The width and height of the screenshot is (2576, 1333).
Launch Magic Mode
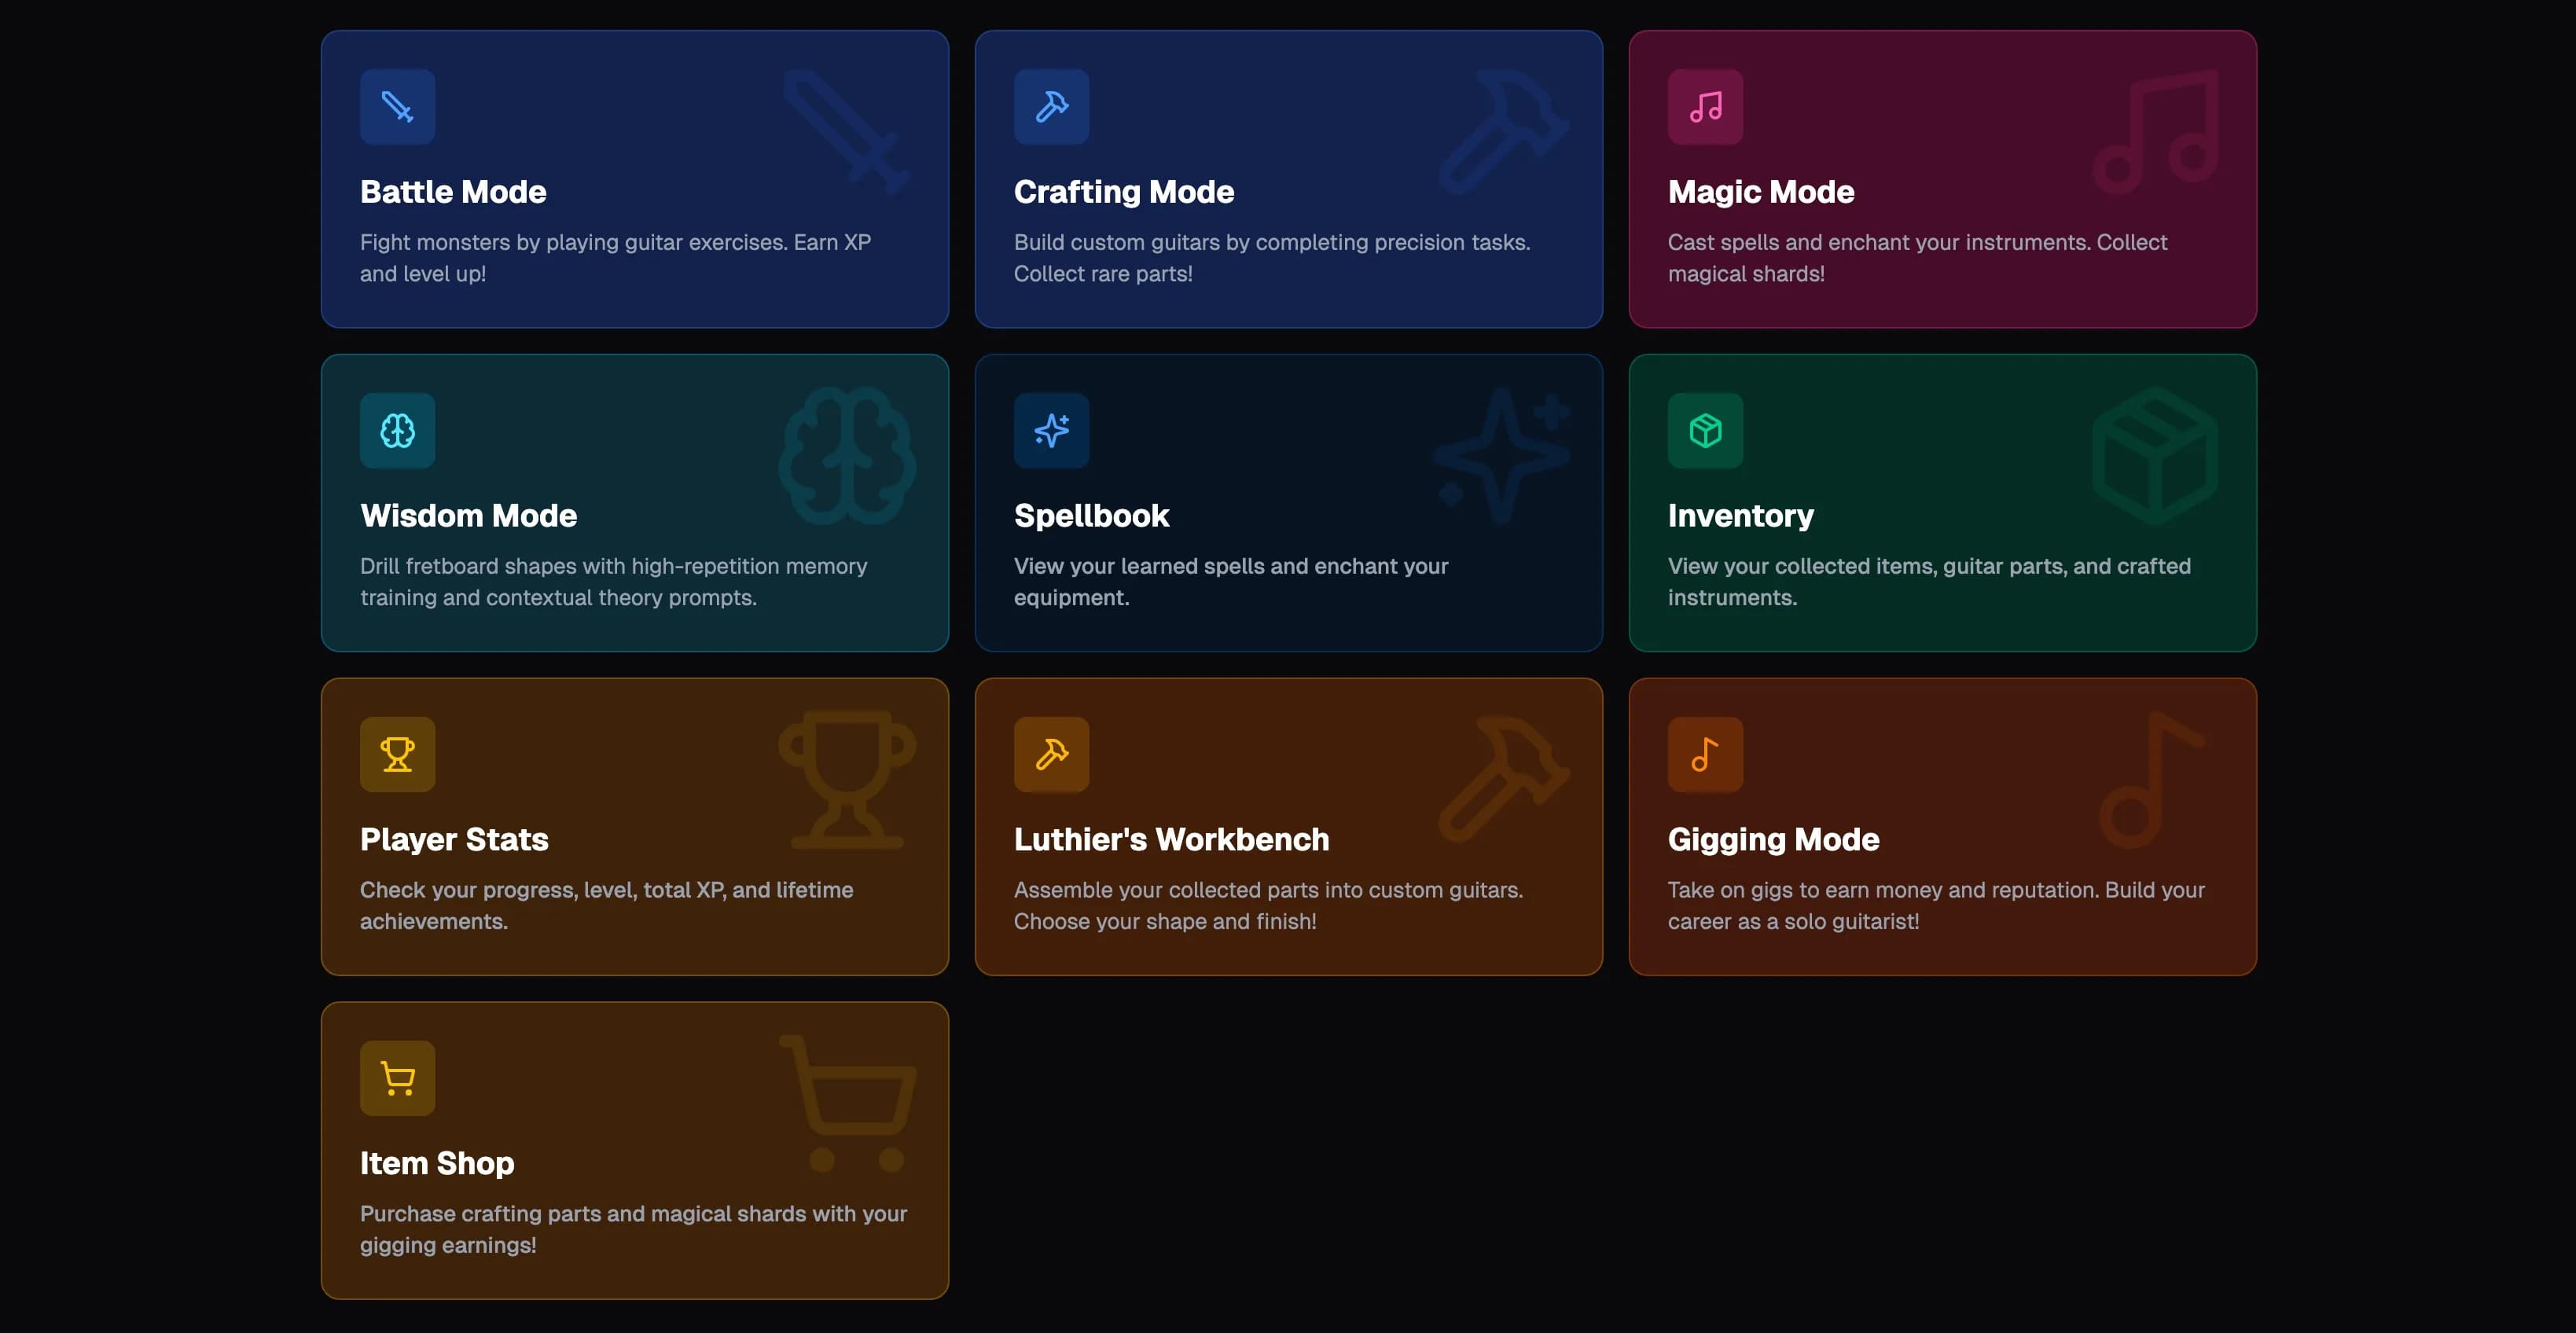pos(1943,179)
